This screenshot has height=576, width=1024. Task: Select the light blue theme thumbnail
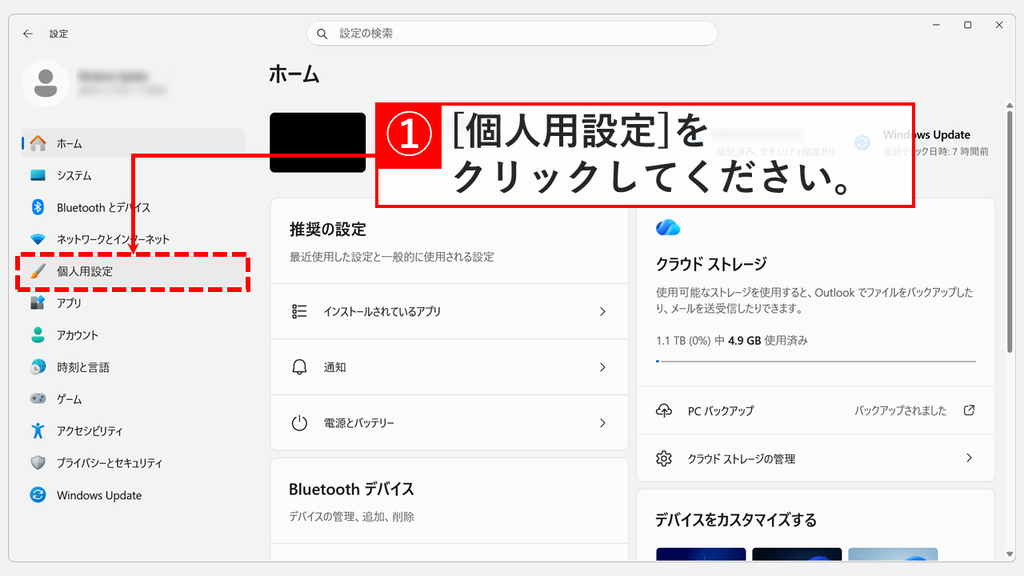tap(893, 554)
